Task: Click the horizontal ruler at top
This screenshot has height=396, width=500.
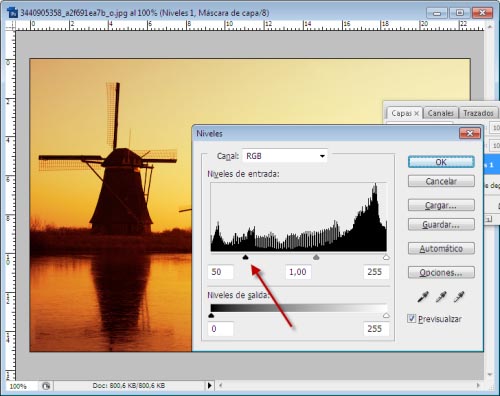Action: (250, 25)
